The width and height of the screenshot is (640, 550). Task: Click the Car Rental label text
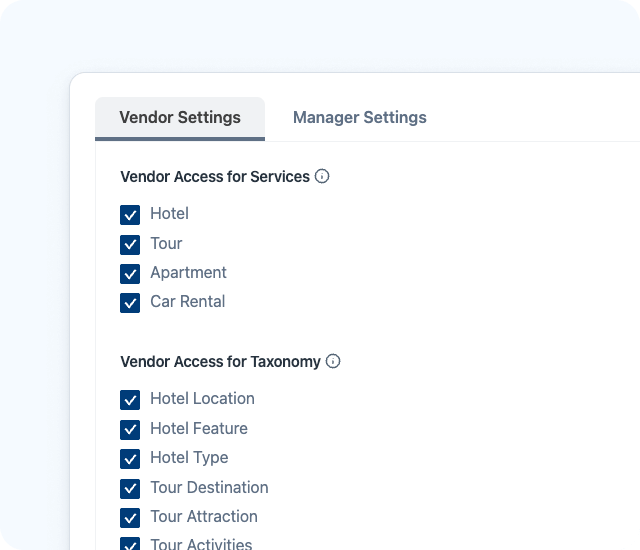point(187,301)
